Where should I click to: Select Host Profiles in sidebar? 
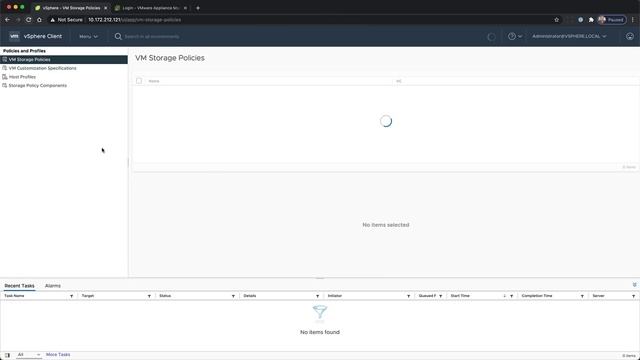[x=22, y=77]
